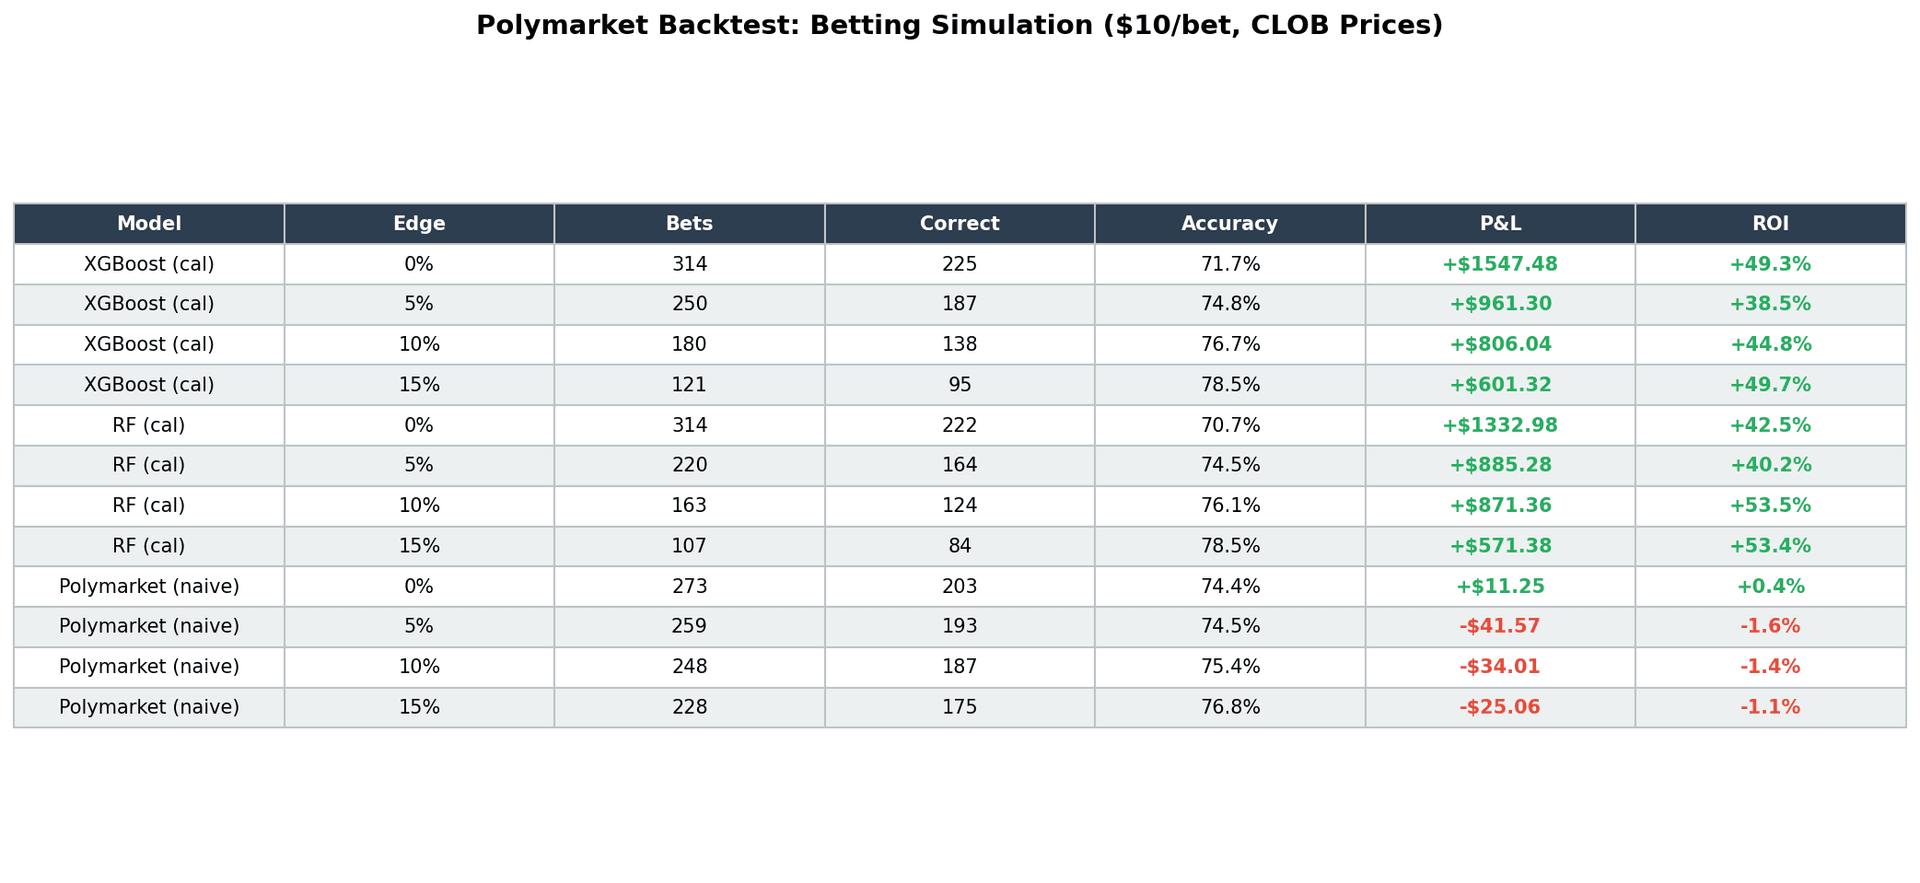The image size is (1920, 883).
Task: Select the Accuracy column header
Action: [x=1229, y=224]
